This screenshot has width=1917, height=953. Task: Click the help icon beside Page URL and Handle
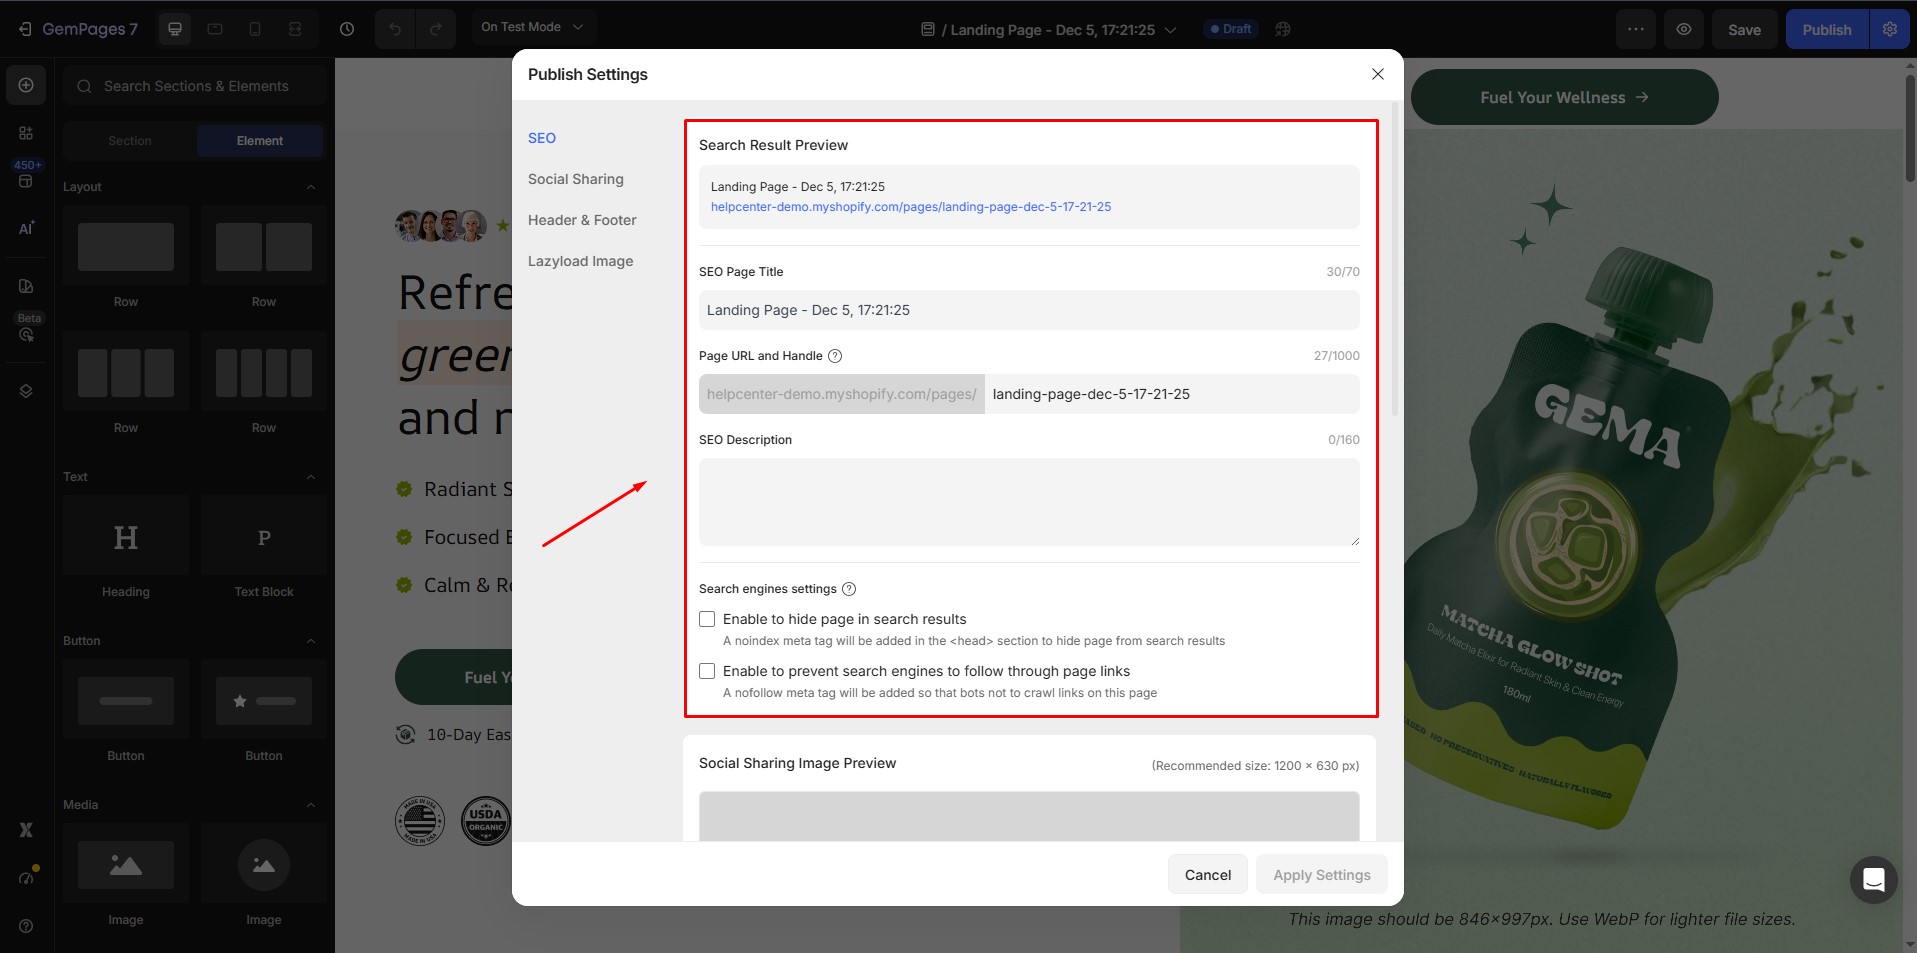tap(835, 356)
